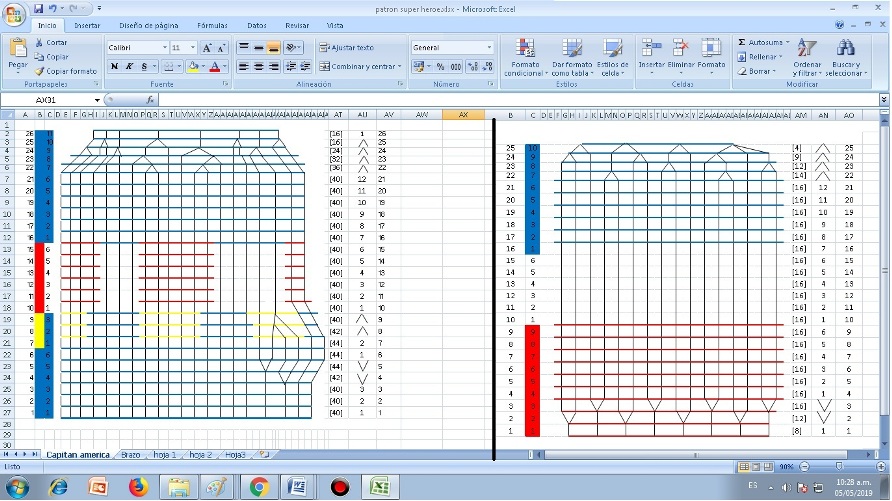Click the Autosuma button
The width and height of the screenshot is (892, 501).
click(765, 43)
